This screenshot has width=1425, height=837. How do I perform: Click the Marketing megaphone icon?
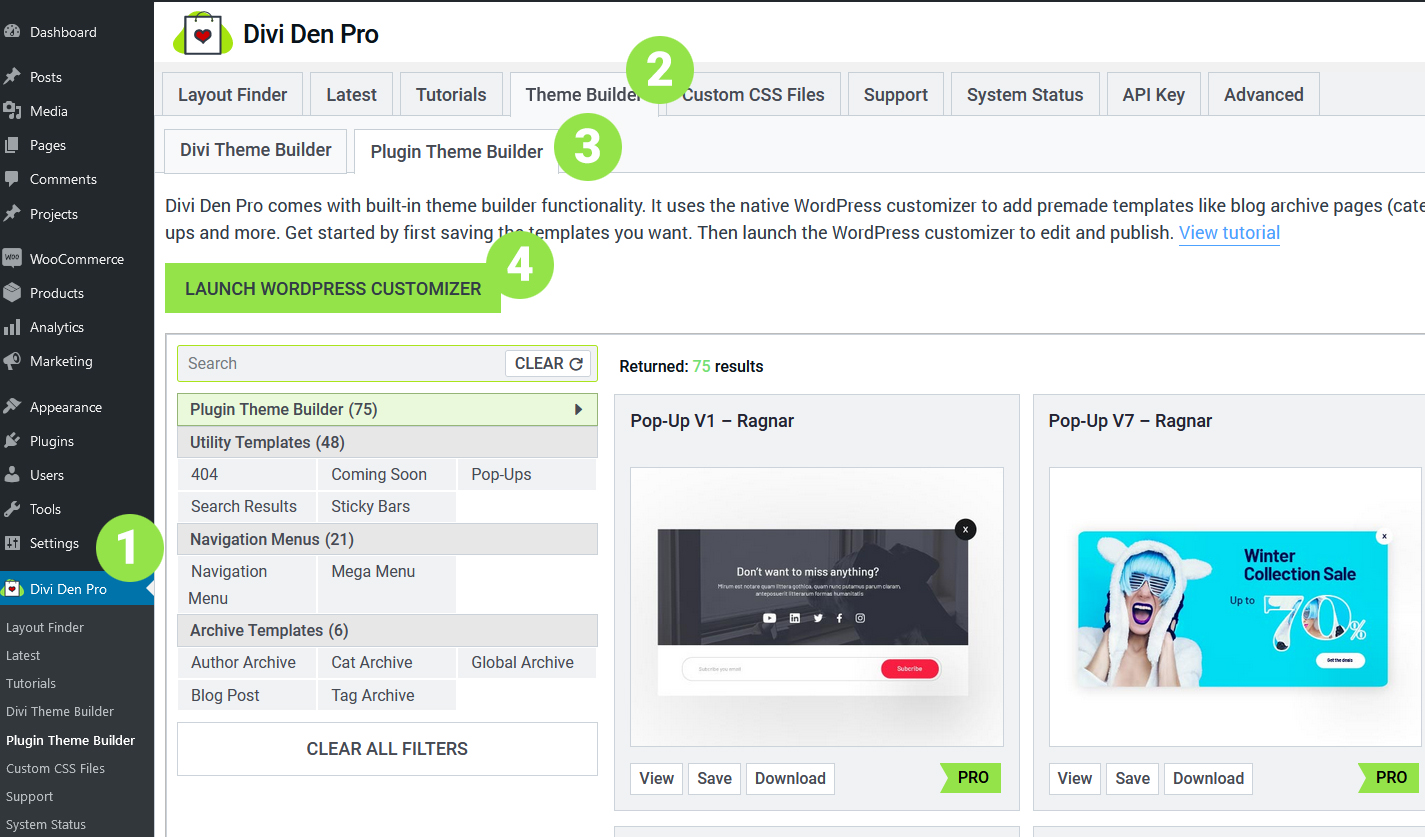pyautogui.click(x=12, y=361)
